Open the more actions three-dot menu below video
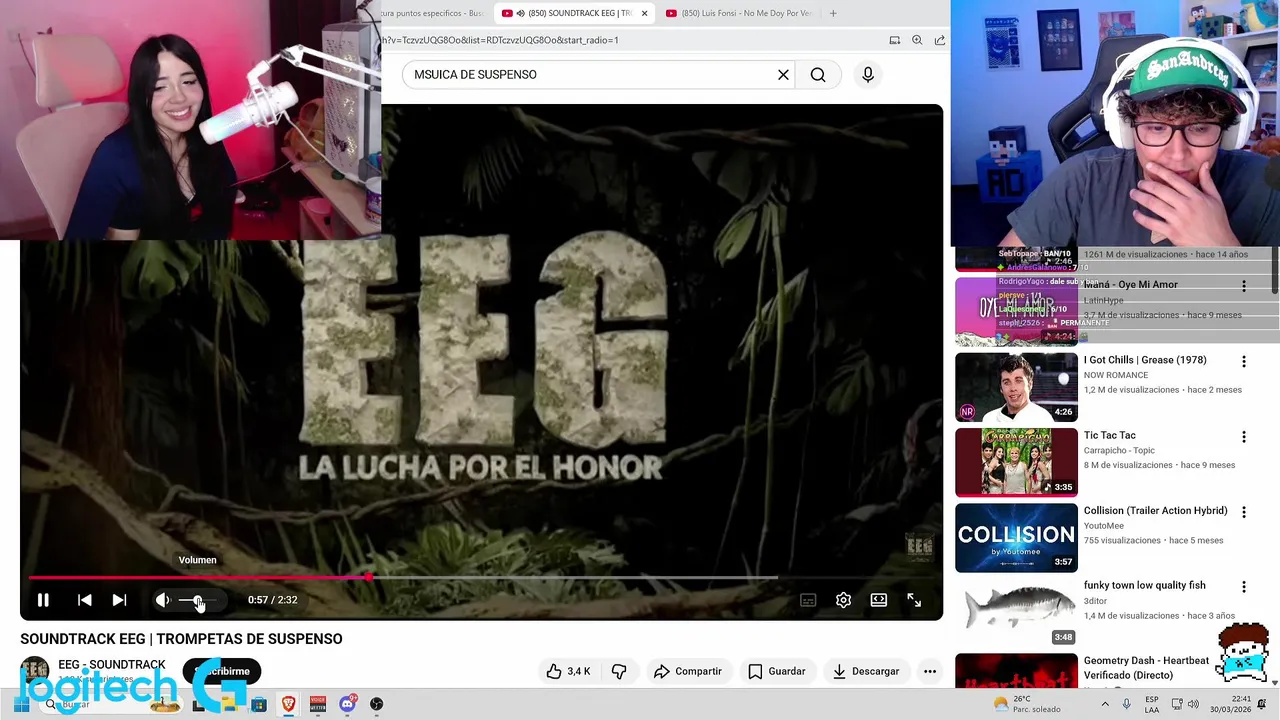This screenshot has height=720, width=1280. 930,671
